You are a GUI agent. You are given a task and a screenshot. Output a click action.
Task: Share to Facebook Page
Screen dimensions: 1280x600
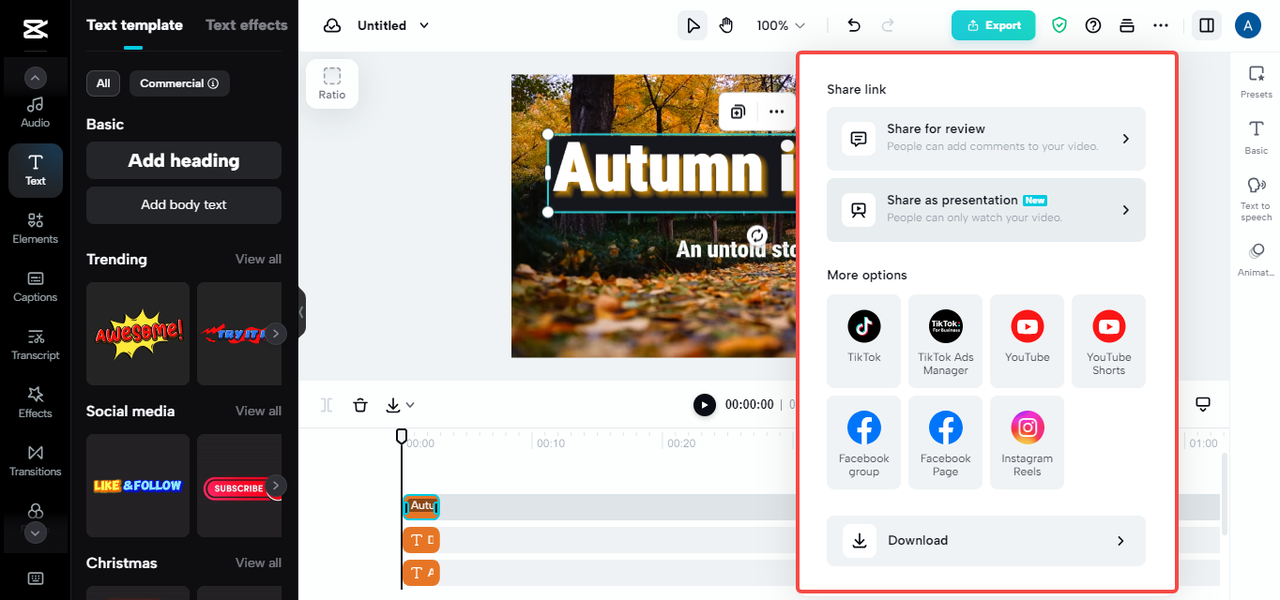click(946, 442)
